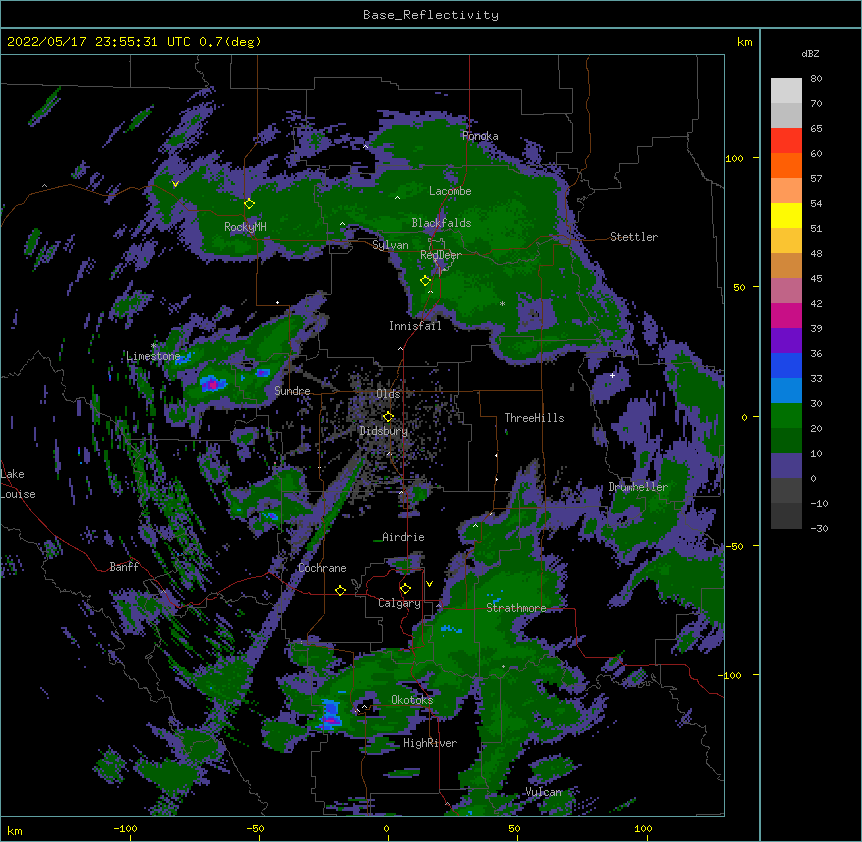Select the Drumheller label
Image resolution: width=862 pixels, height=842 pixels.
[x=638, y=487]
